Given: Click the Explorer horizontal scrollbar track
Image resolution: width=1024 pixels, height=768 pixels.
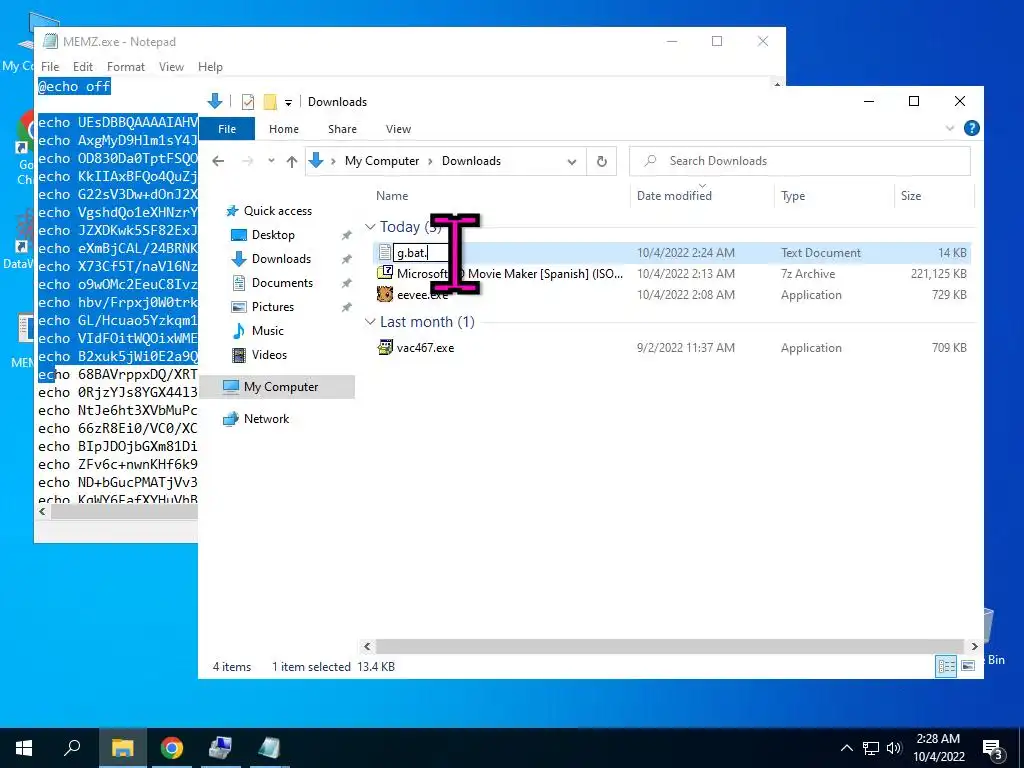Looking at the screenshot, I should [x=670, y=647].
